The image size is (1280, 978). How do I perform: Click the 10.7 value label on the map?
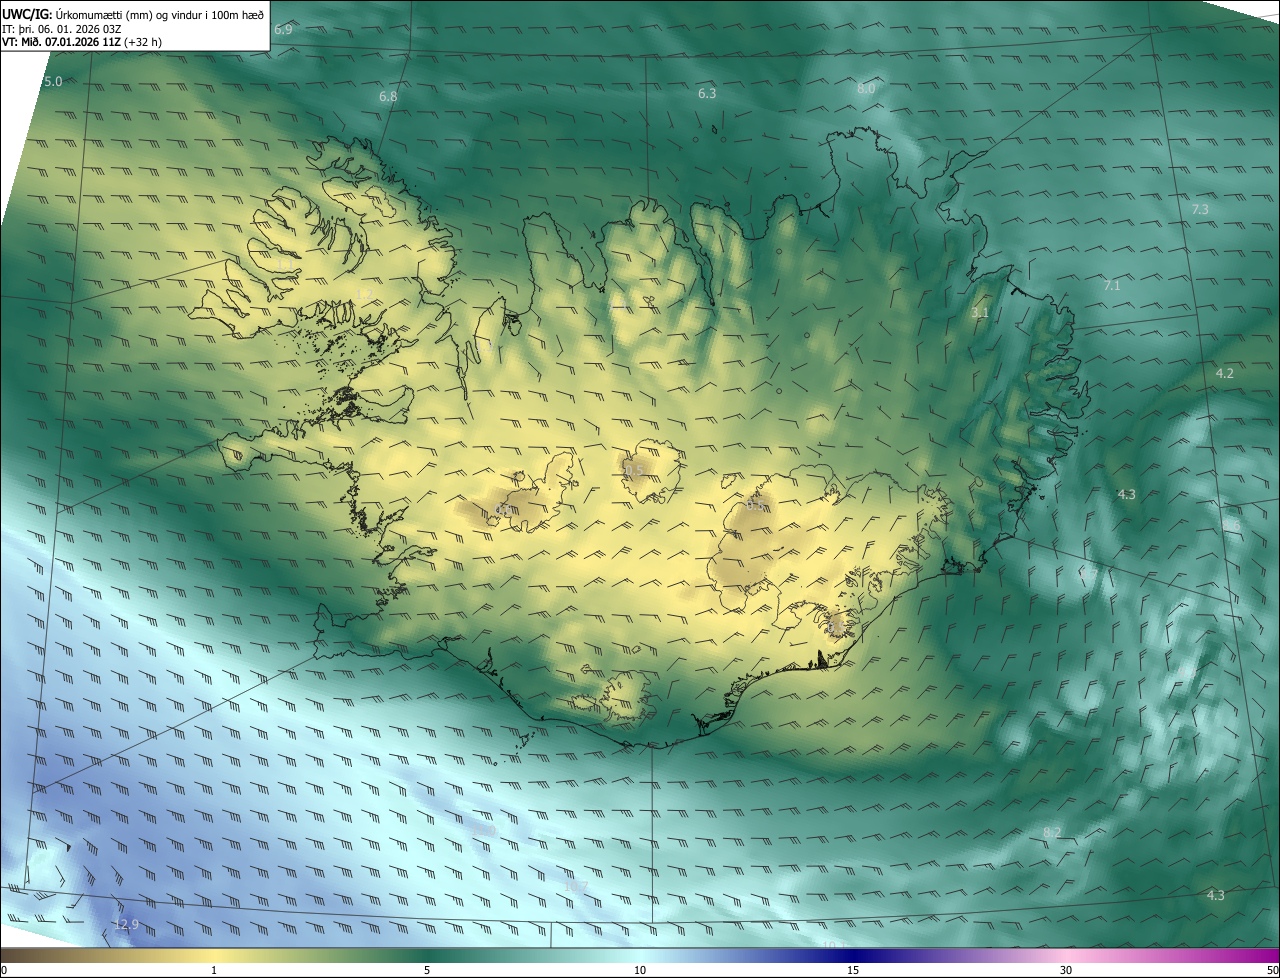[576, 886]
